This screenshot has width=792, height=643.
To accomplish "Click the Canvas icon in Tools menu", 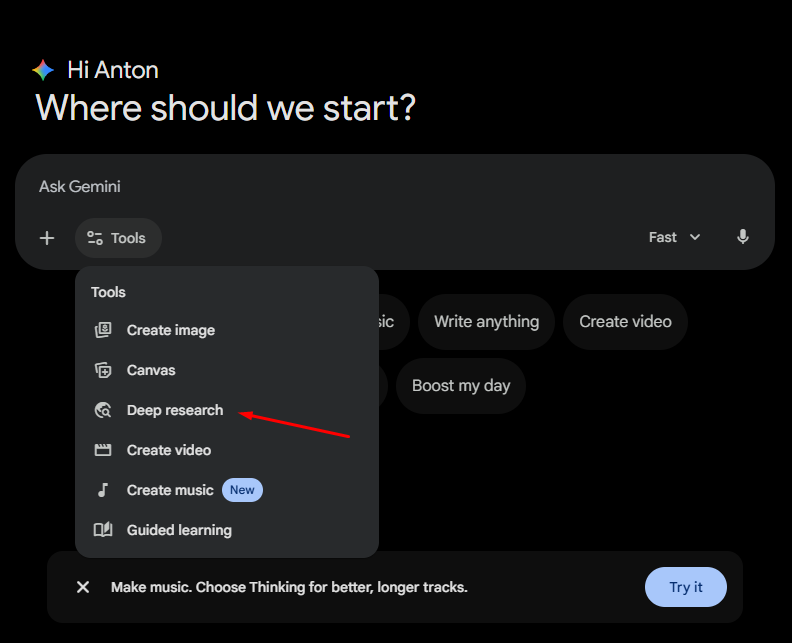I will 103,370.
